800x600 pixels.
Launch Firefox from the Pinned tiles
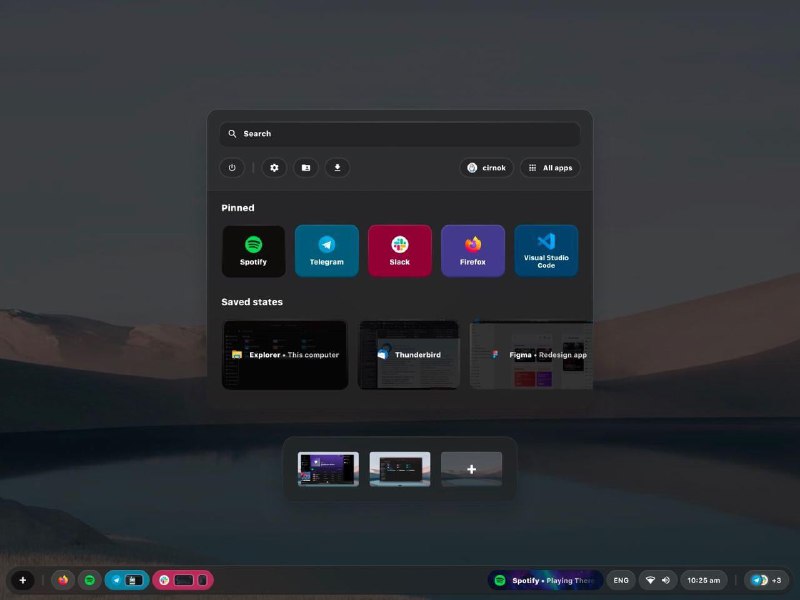click(473, 251)
